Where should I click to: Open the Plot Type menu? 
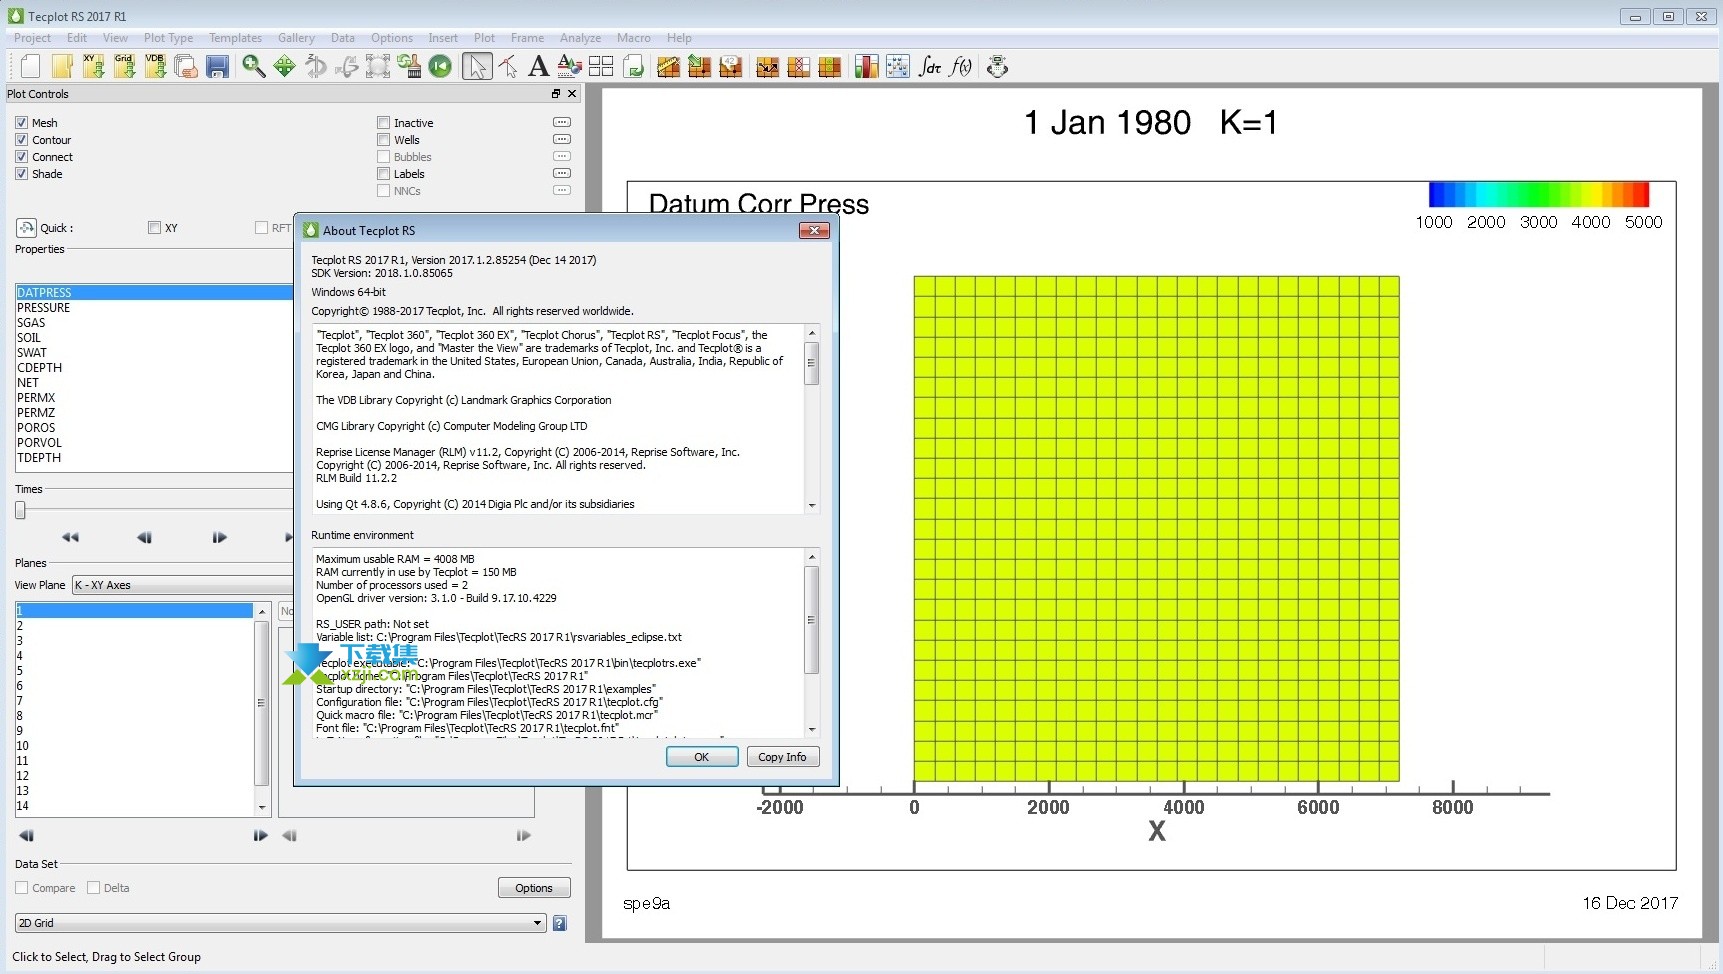(168, 38)
